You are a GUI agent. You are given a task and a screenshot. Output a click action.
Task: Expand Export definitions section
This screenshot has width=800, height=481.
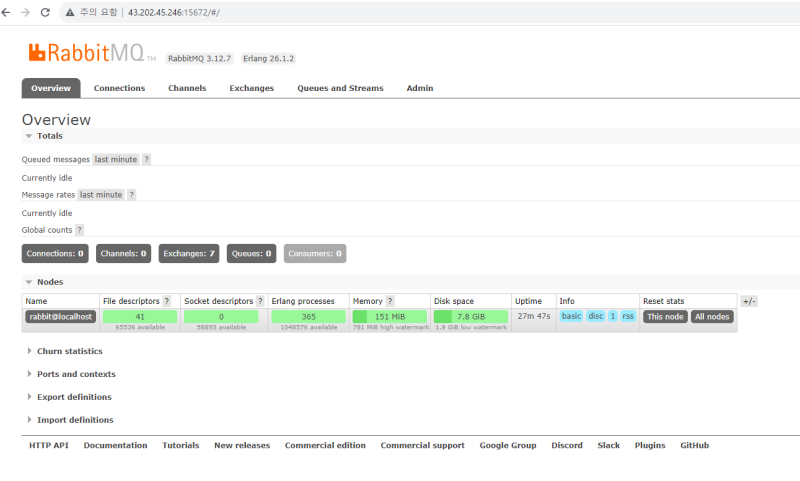pyautogui.click(x=74, y=397)
